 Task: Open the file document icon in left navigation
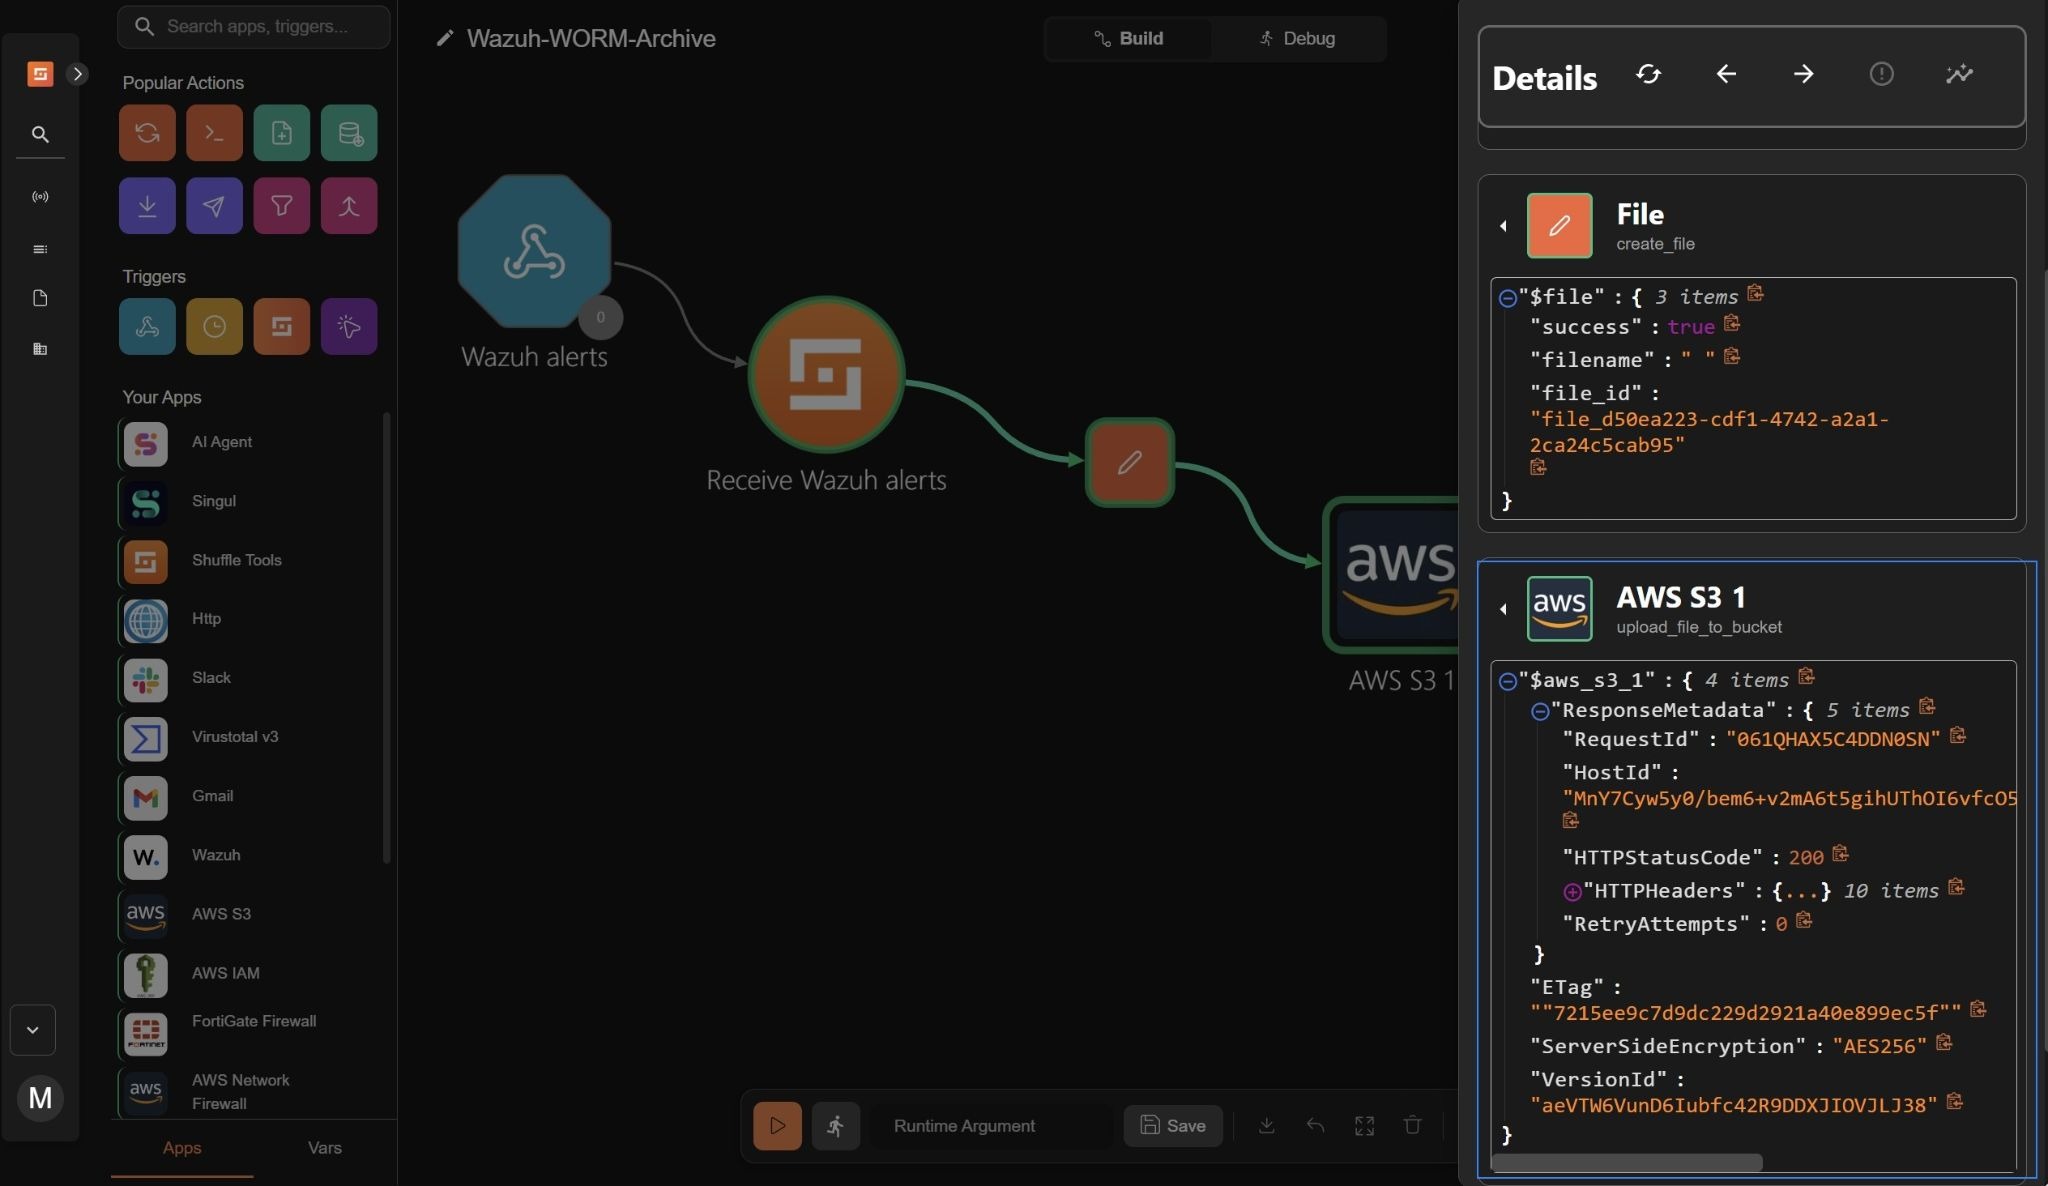pyautogui.click(x=40, y=298)
